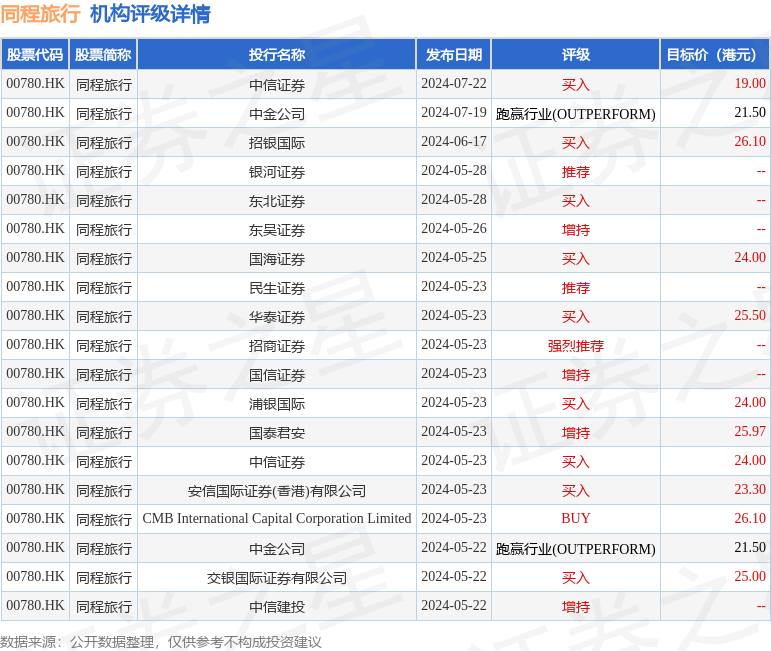Screen dimensions: 771x651
Task: Select the 浦银国际 cell
Action: point(277,404)
